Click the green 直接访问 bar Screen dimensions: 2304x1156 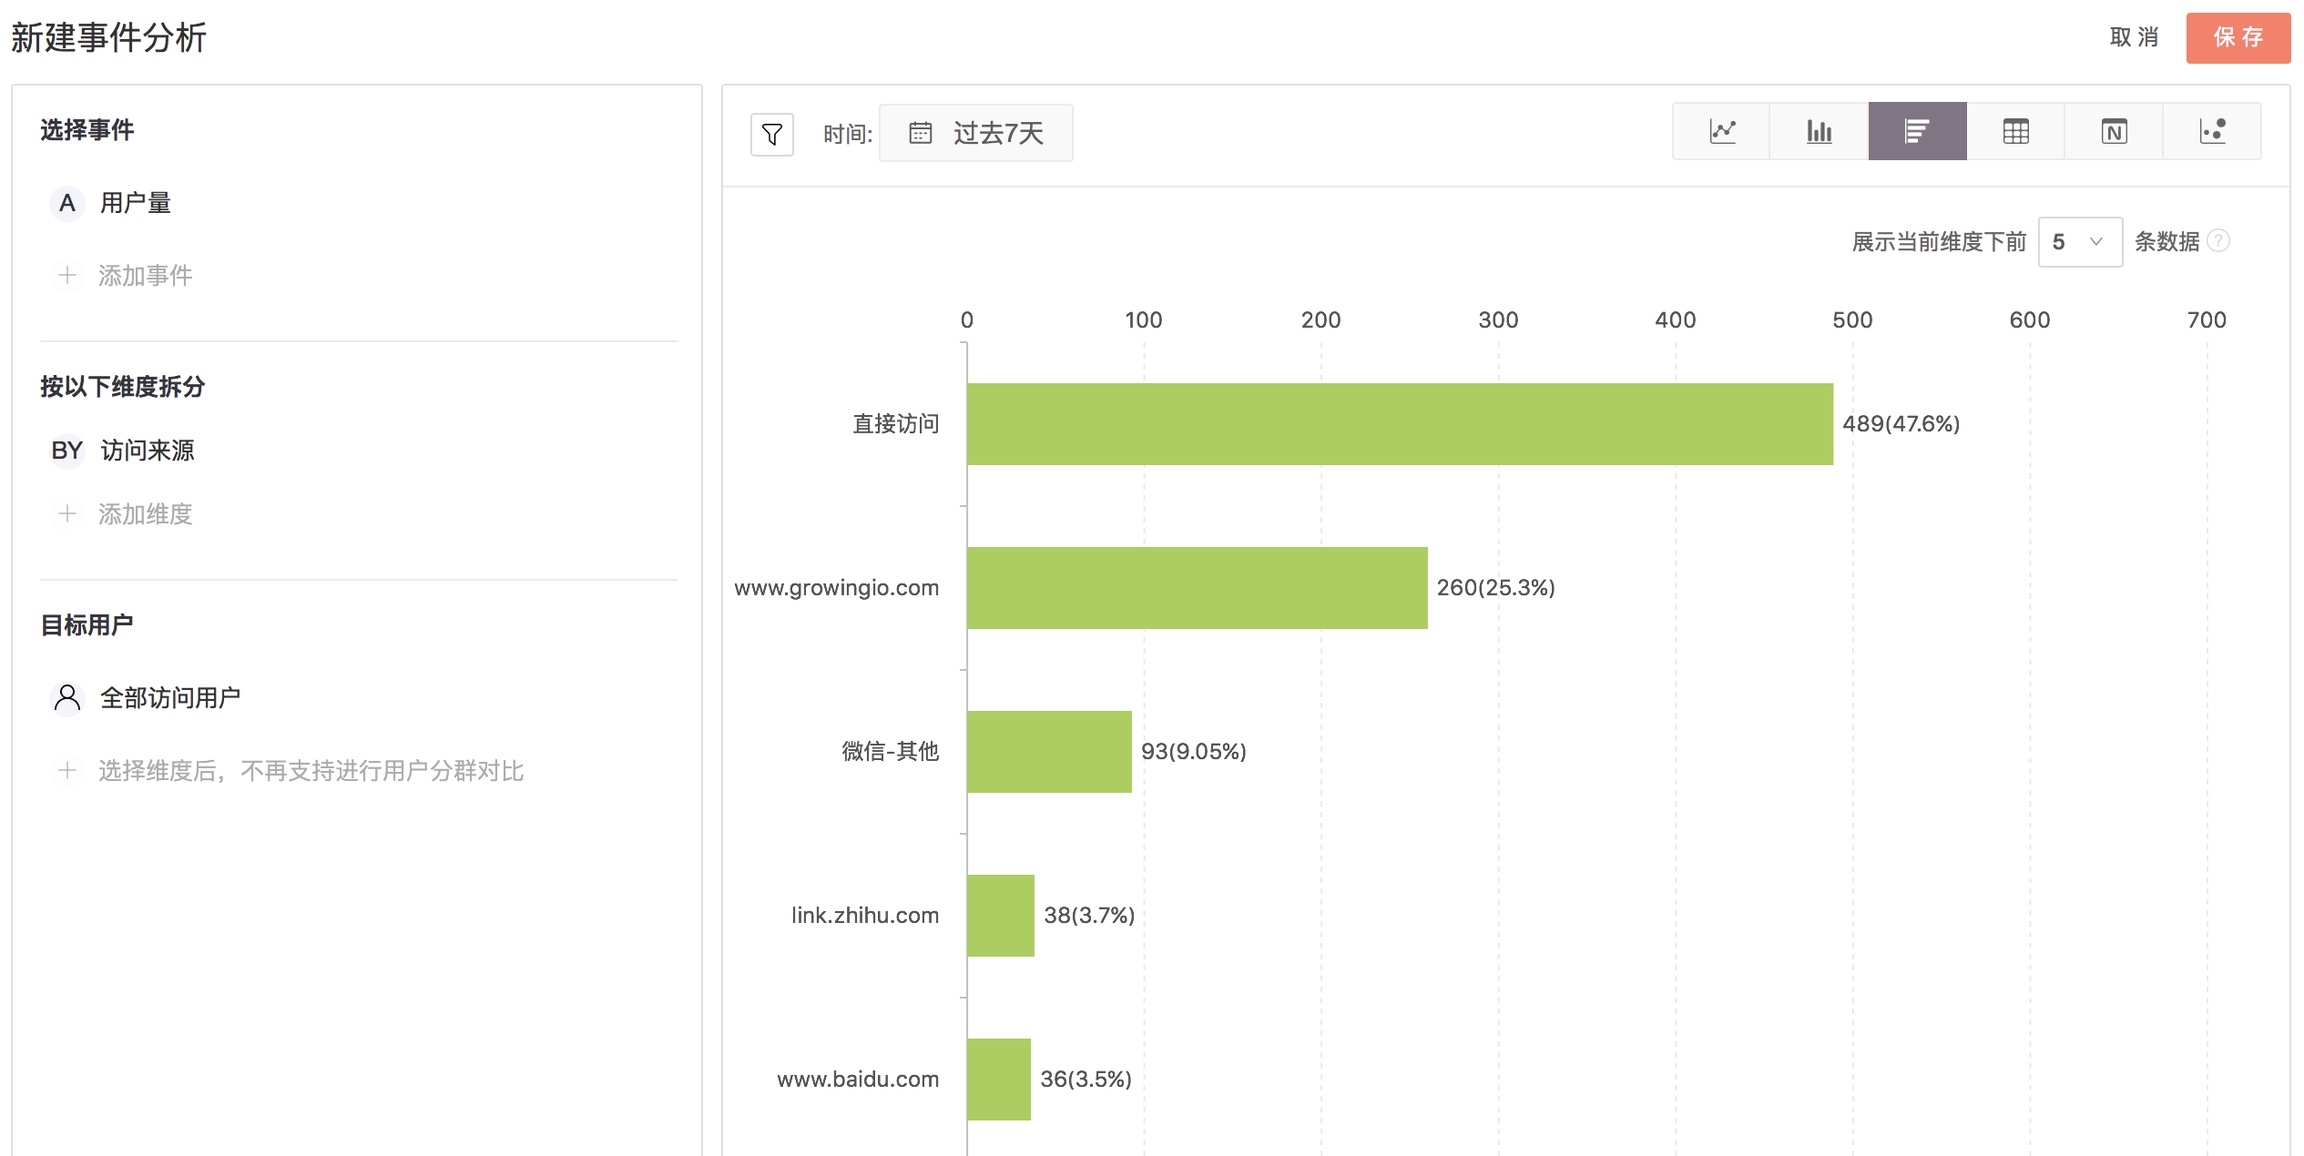pos(1399,424)
